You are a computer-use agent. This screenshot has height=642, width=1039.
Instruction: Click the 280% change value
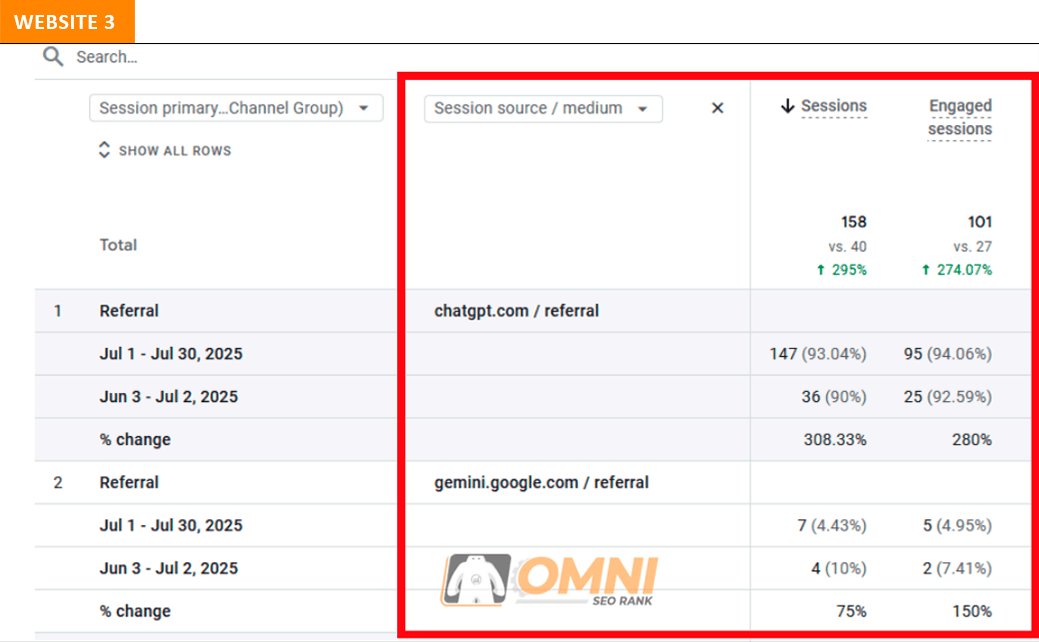coord(972,440)
